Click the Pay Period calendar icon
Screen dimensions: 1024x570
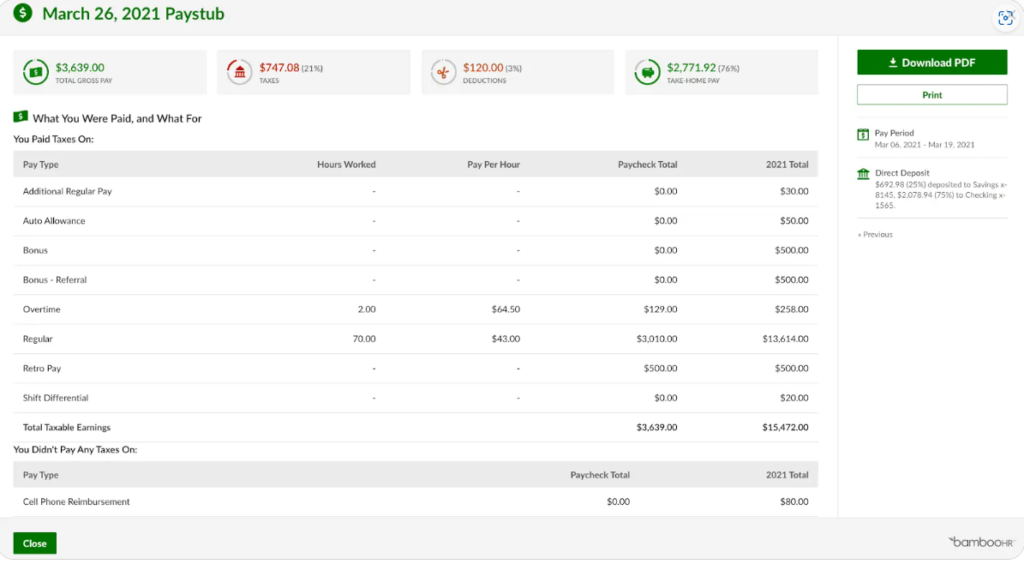863,134
